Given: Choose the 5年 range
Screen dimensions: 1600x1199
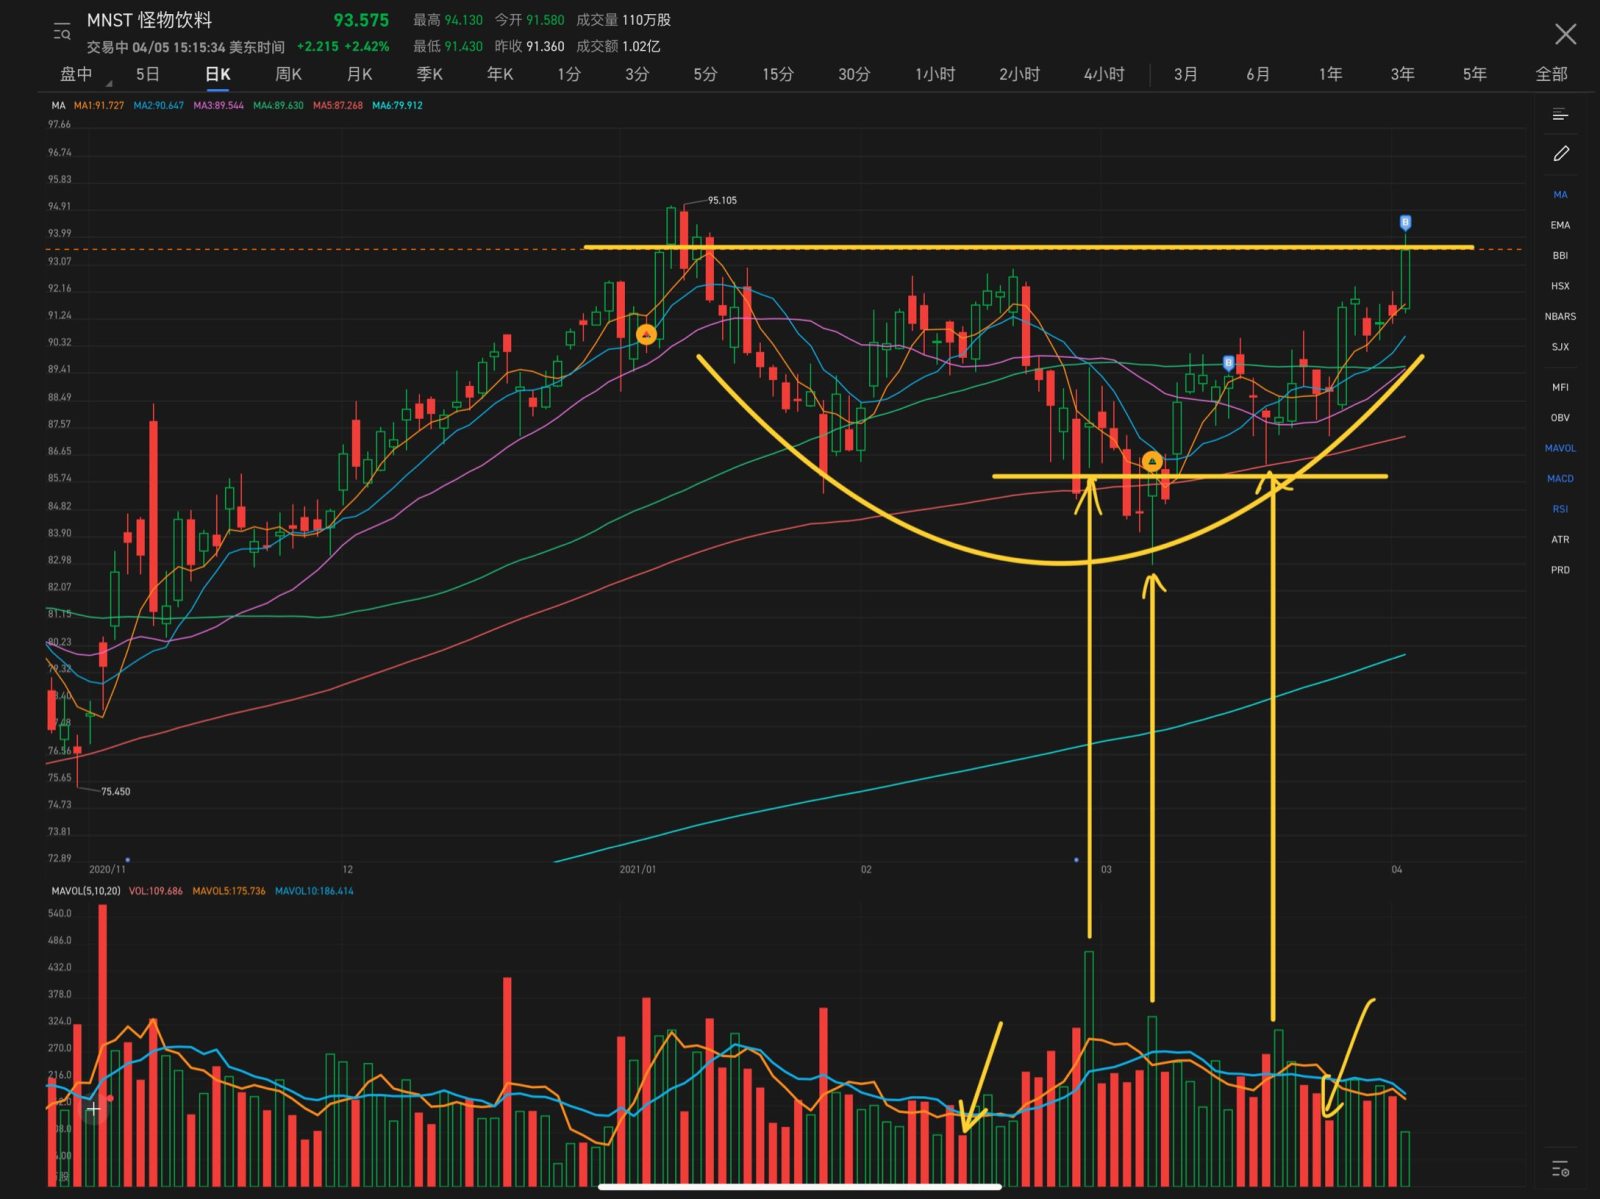Looking at the screenshot, I should tap(1474, 74).
